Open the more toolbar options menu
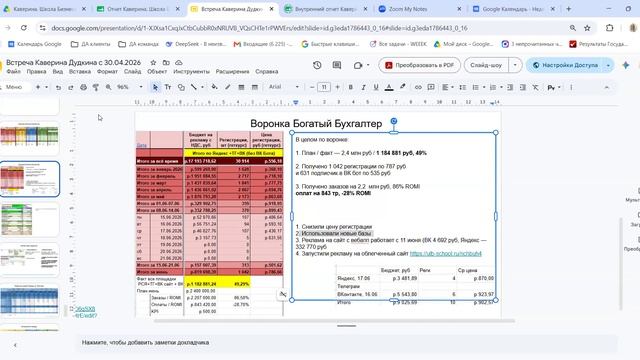Viewport: 640px width, 360px height. point(571,87)
